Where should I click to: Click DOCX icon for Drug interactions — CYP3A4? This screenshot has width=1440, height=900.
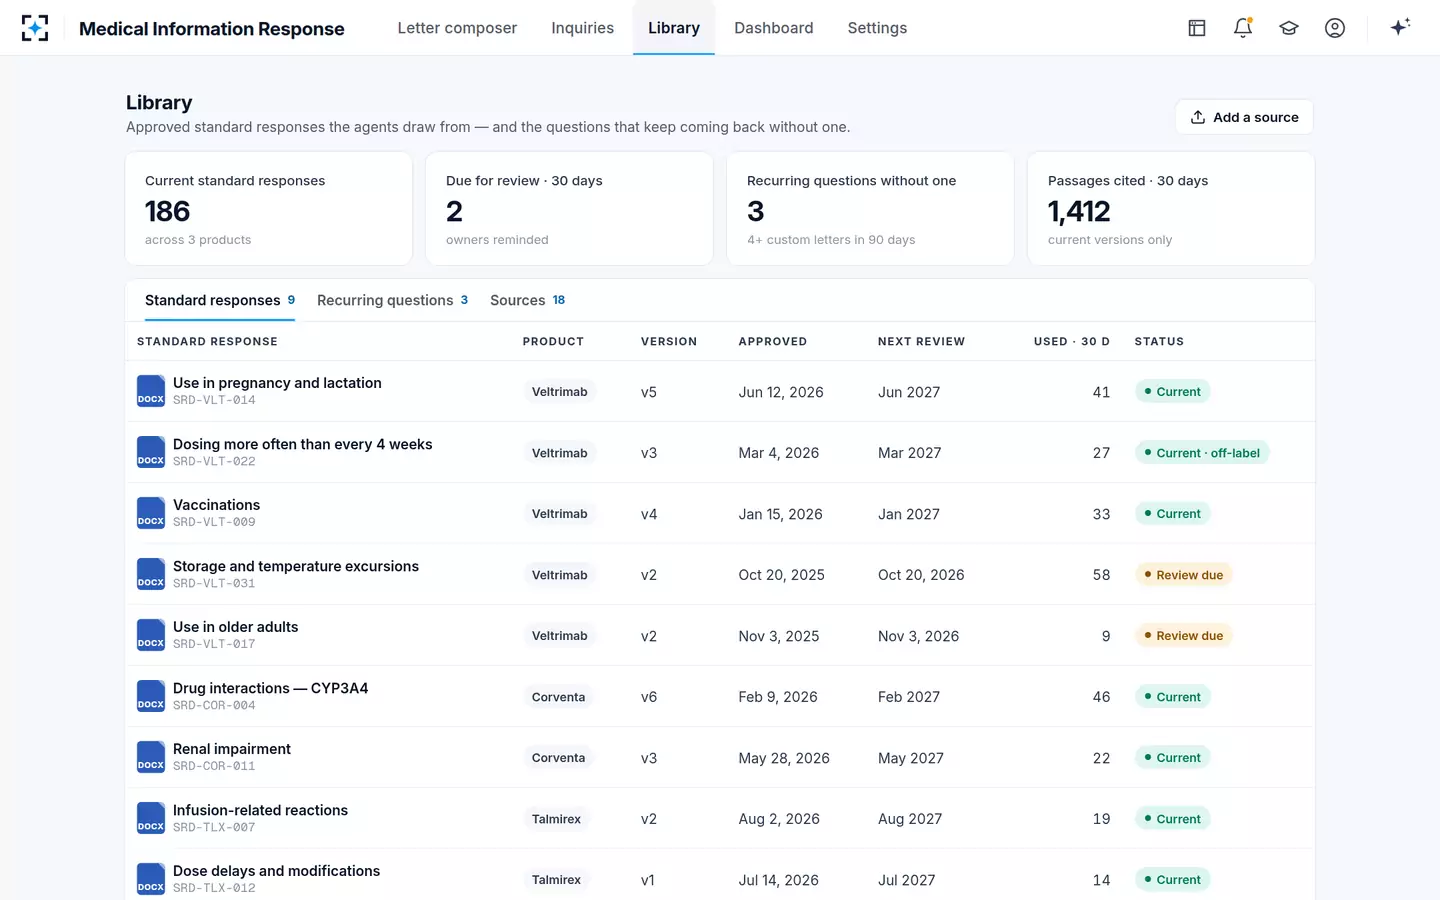point(151,696)
